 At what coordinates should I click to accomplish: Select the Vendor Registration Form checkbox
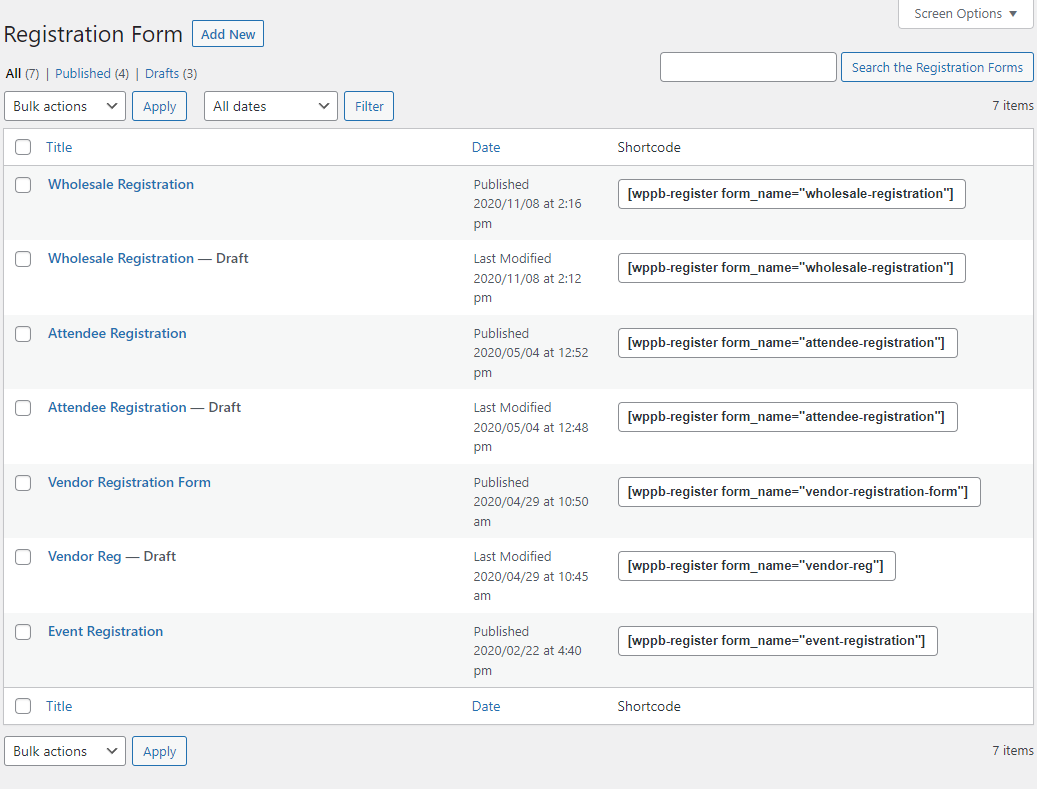23,483
